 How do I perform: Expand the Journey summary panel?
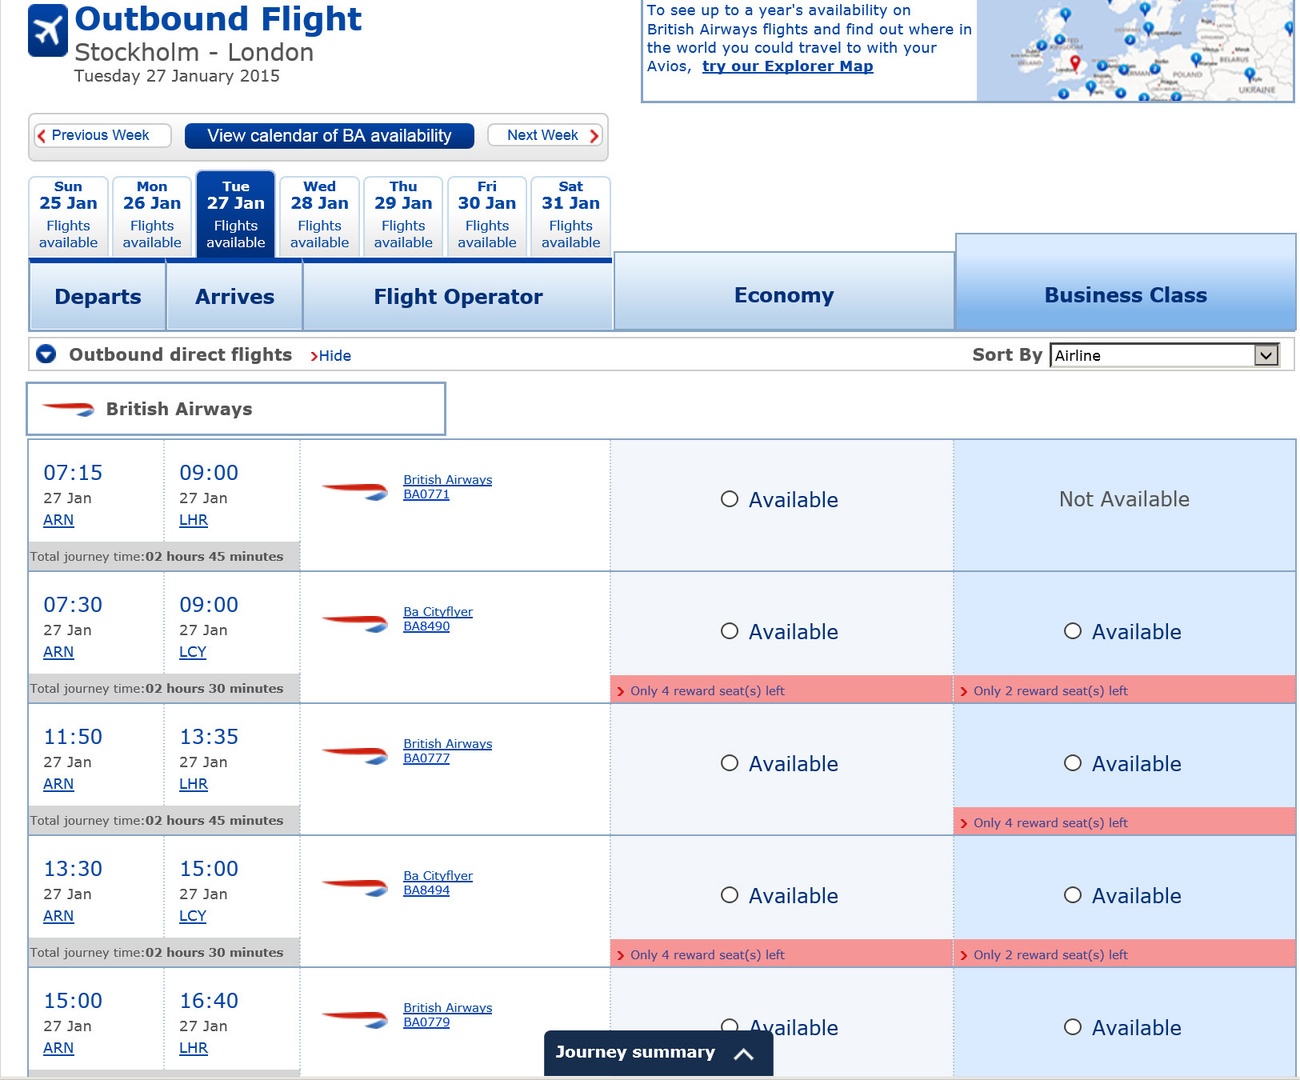(743, 1053)
